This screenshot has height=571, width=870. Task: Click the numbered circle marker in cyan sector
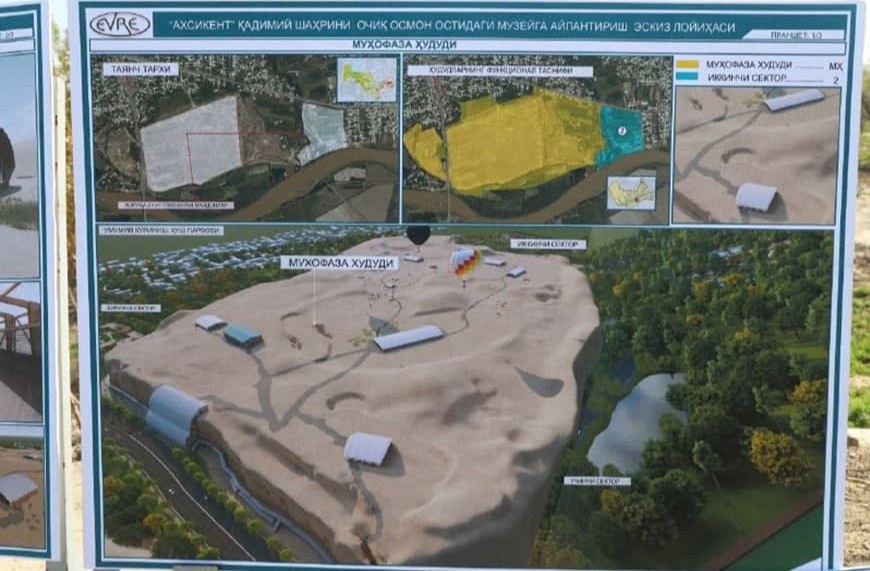[621, 130]
